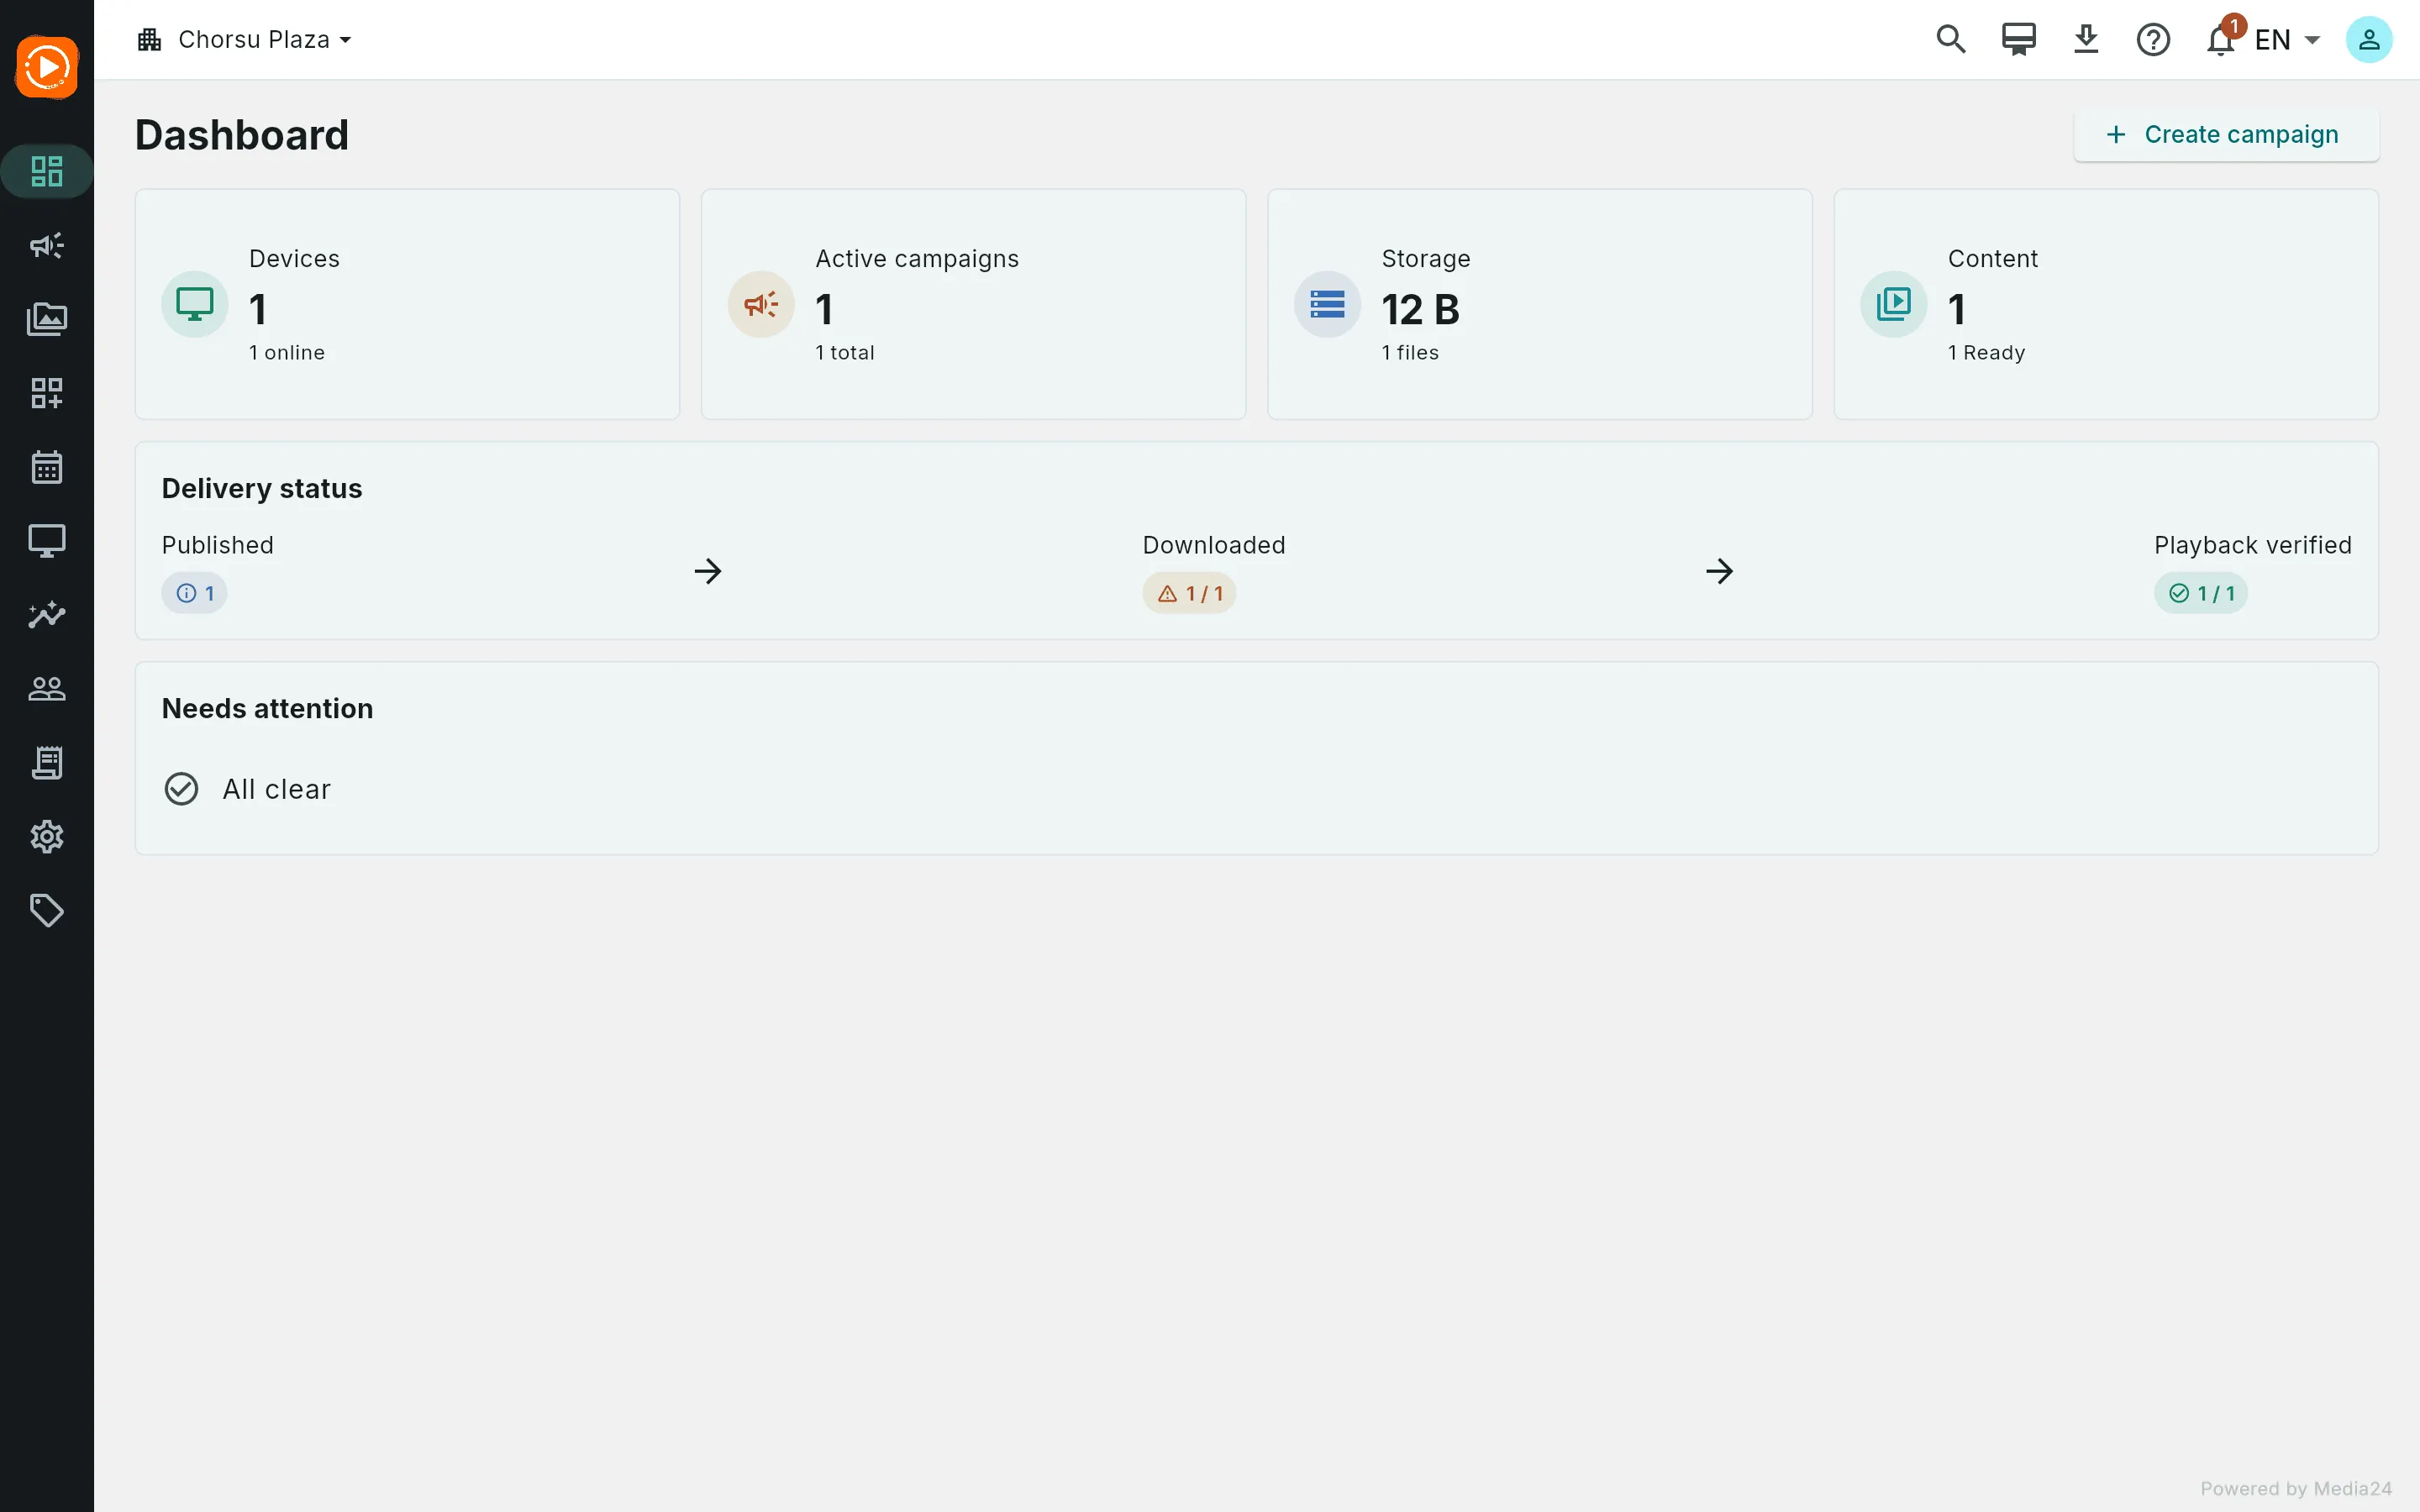Click the Downloaded warning chip 1 / 1
Screen dimensions: 2420x1512
pos(1189,593)
